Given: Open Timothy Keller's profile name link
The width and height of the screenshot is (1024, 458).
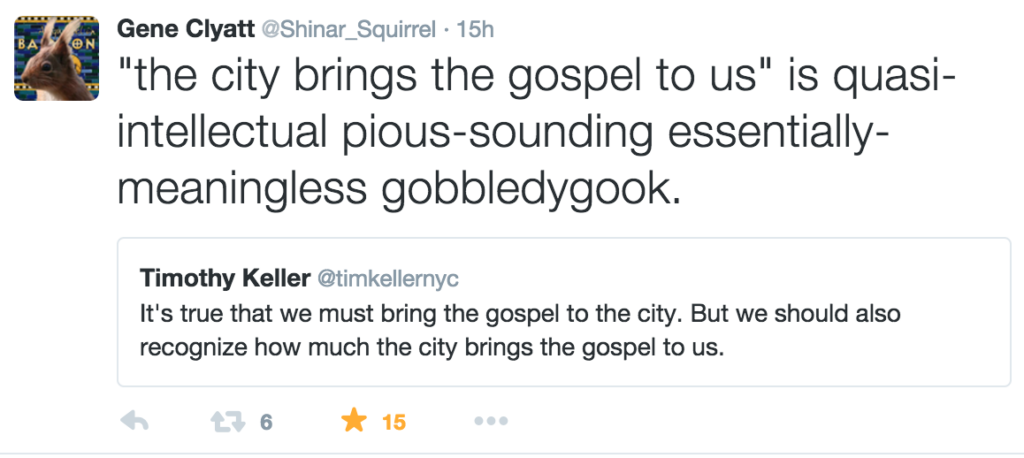Looking at the screenshot, I should tap(225, 278).
